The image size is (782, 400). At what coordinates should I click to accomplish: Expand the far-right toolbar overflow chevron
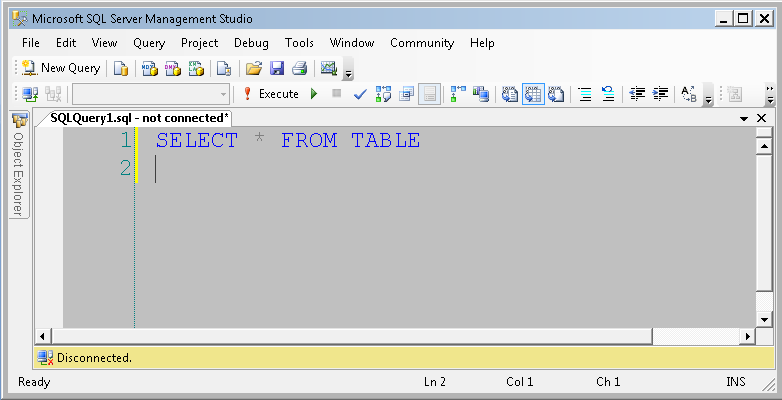pyautogui.click(x=770, y=94)
